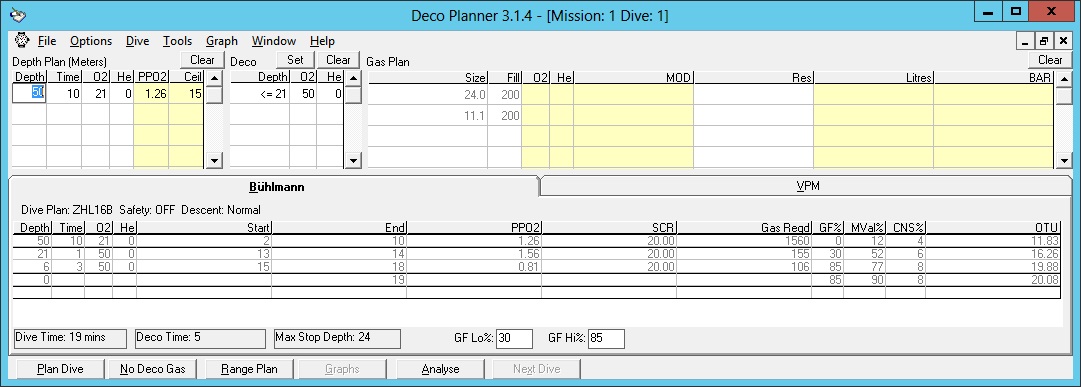Click the Analyse button

tap(441, 369)
